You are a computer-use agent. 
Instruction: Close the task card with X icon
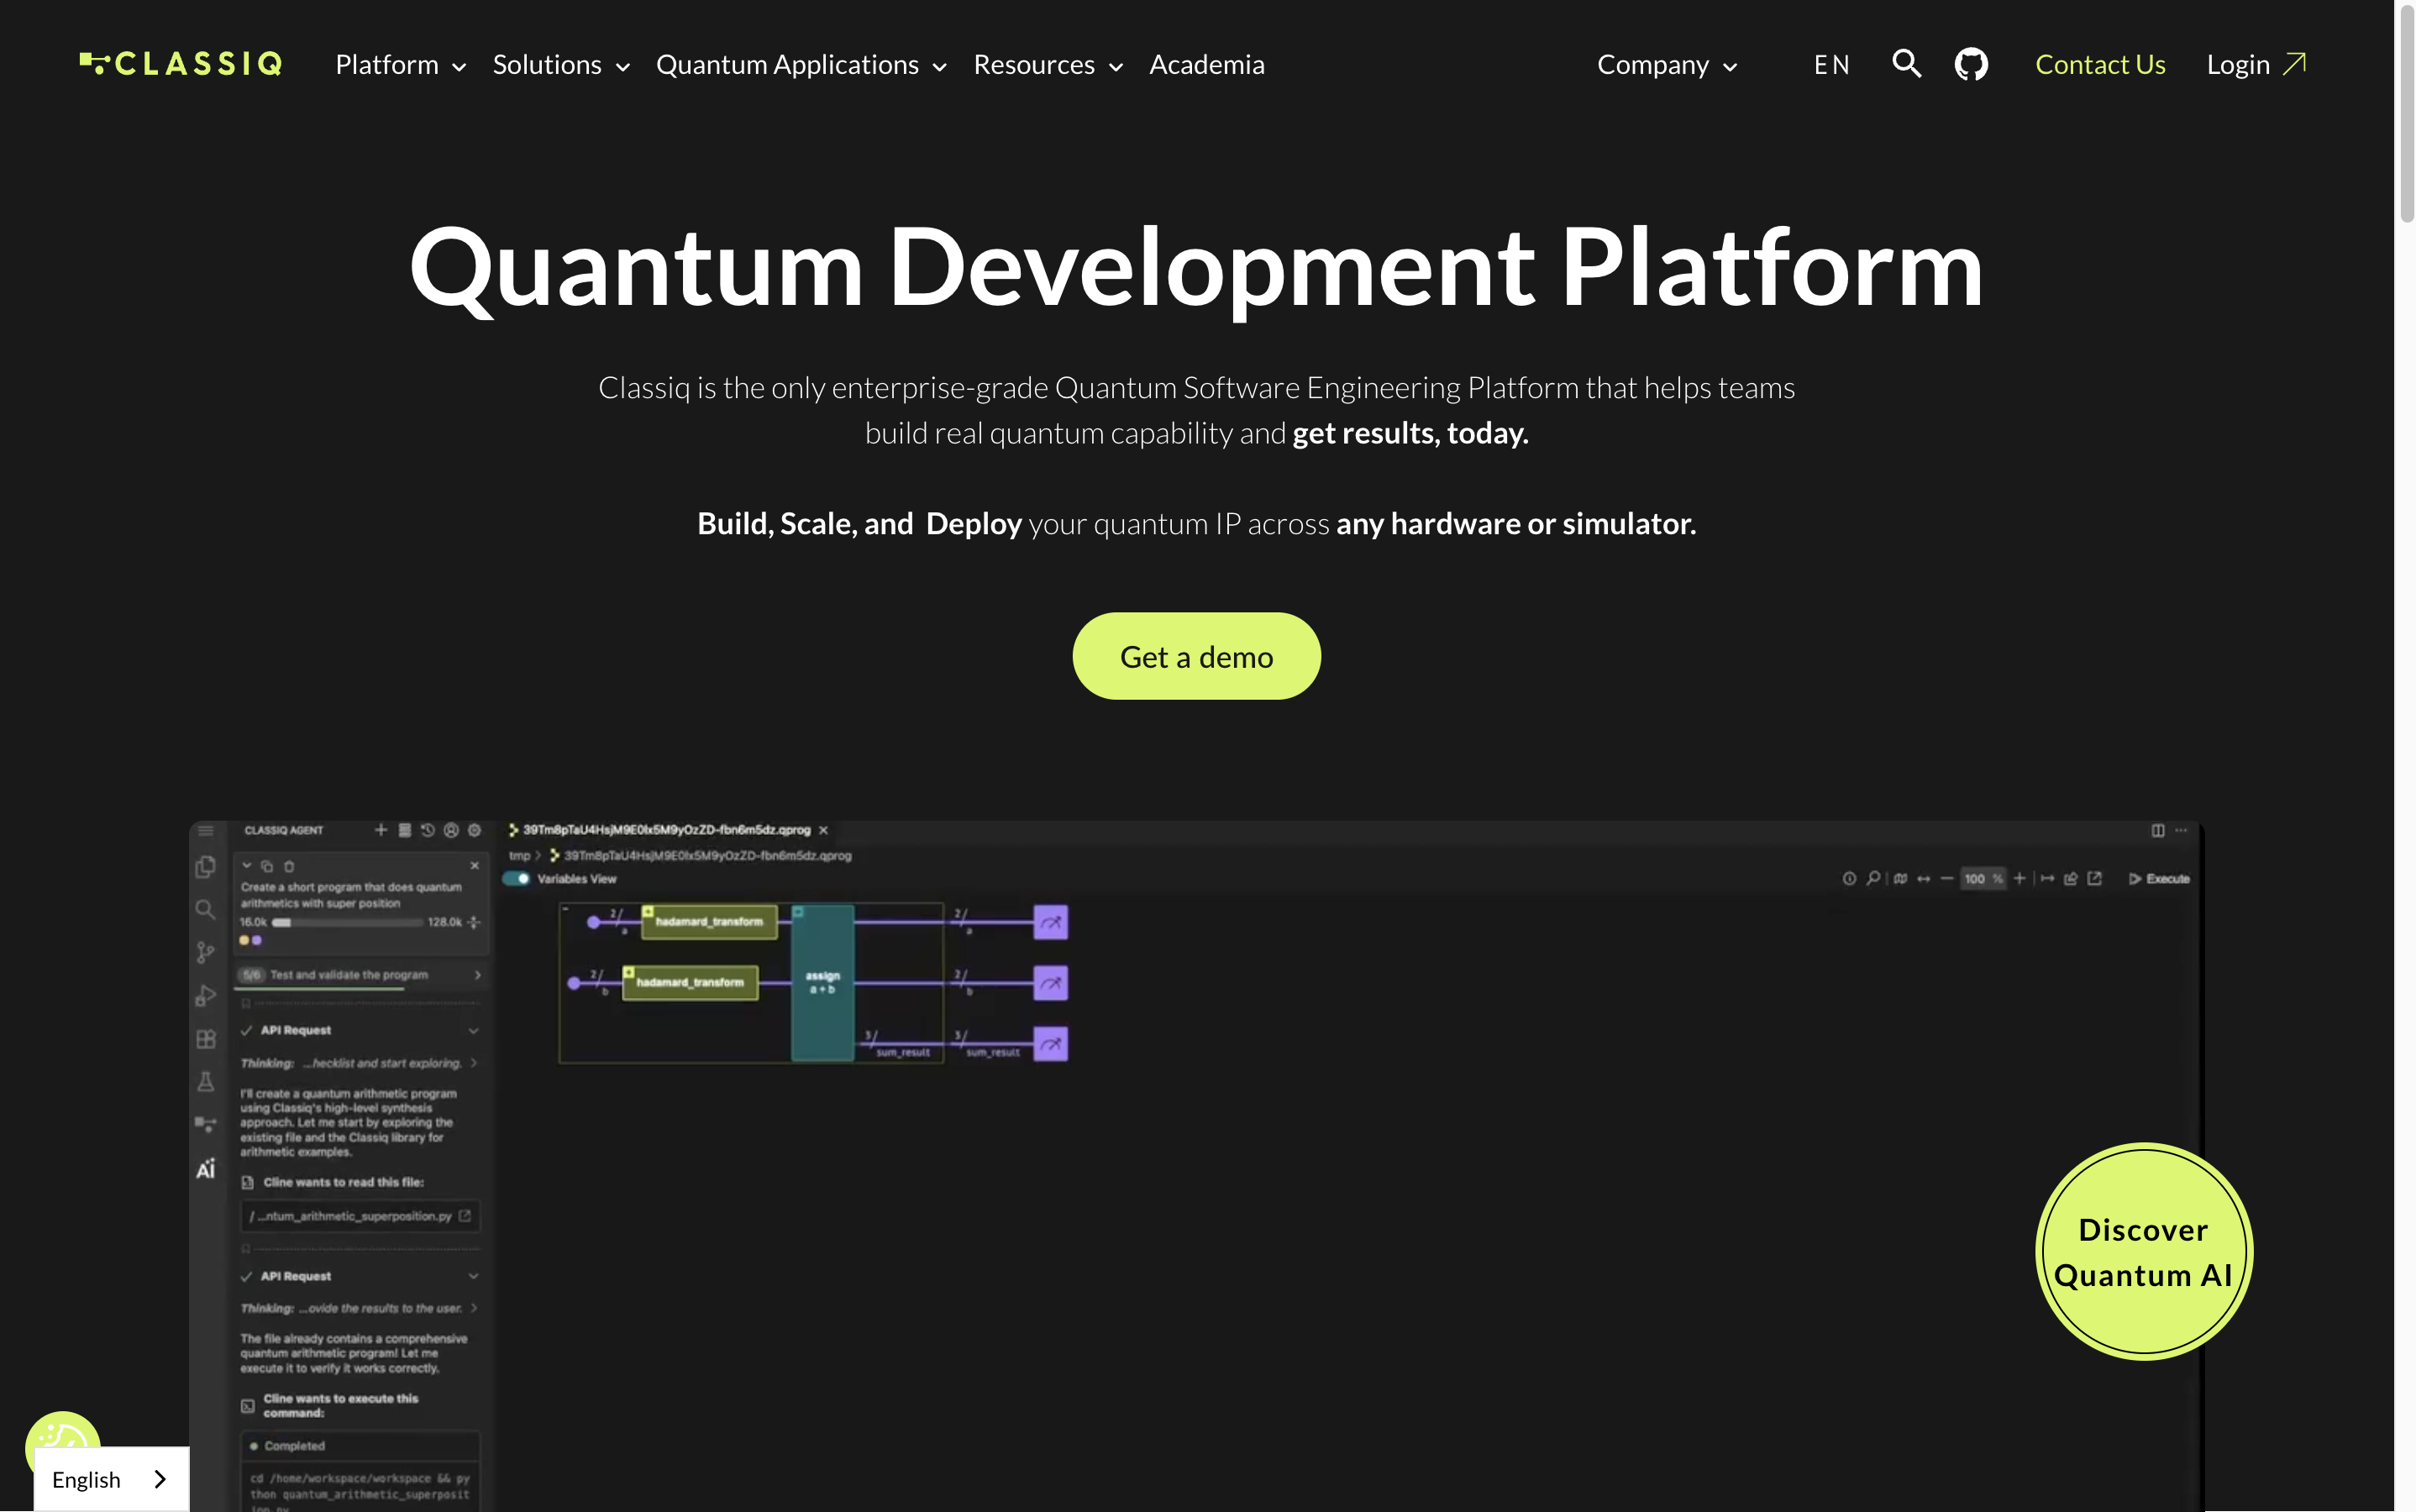(x=475, y=866)
